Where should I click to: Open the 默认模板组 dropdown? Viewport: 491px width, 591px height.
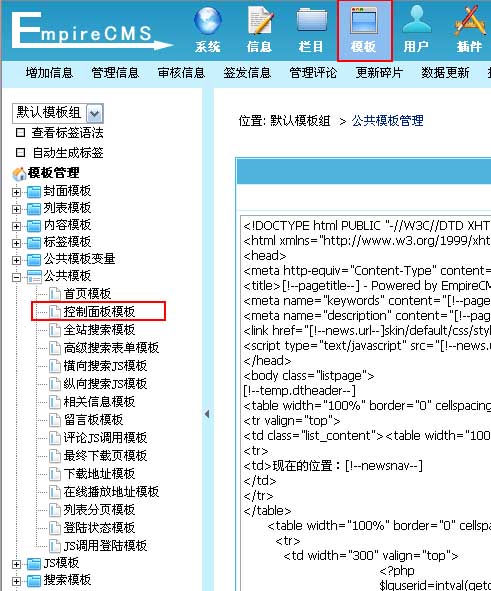(95, 113)
